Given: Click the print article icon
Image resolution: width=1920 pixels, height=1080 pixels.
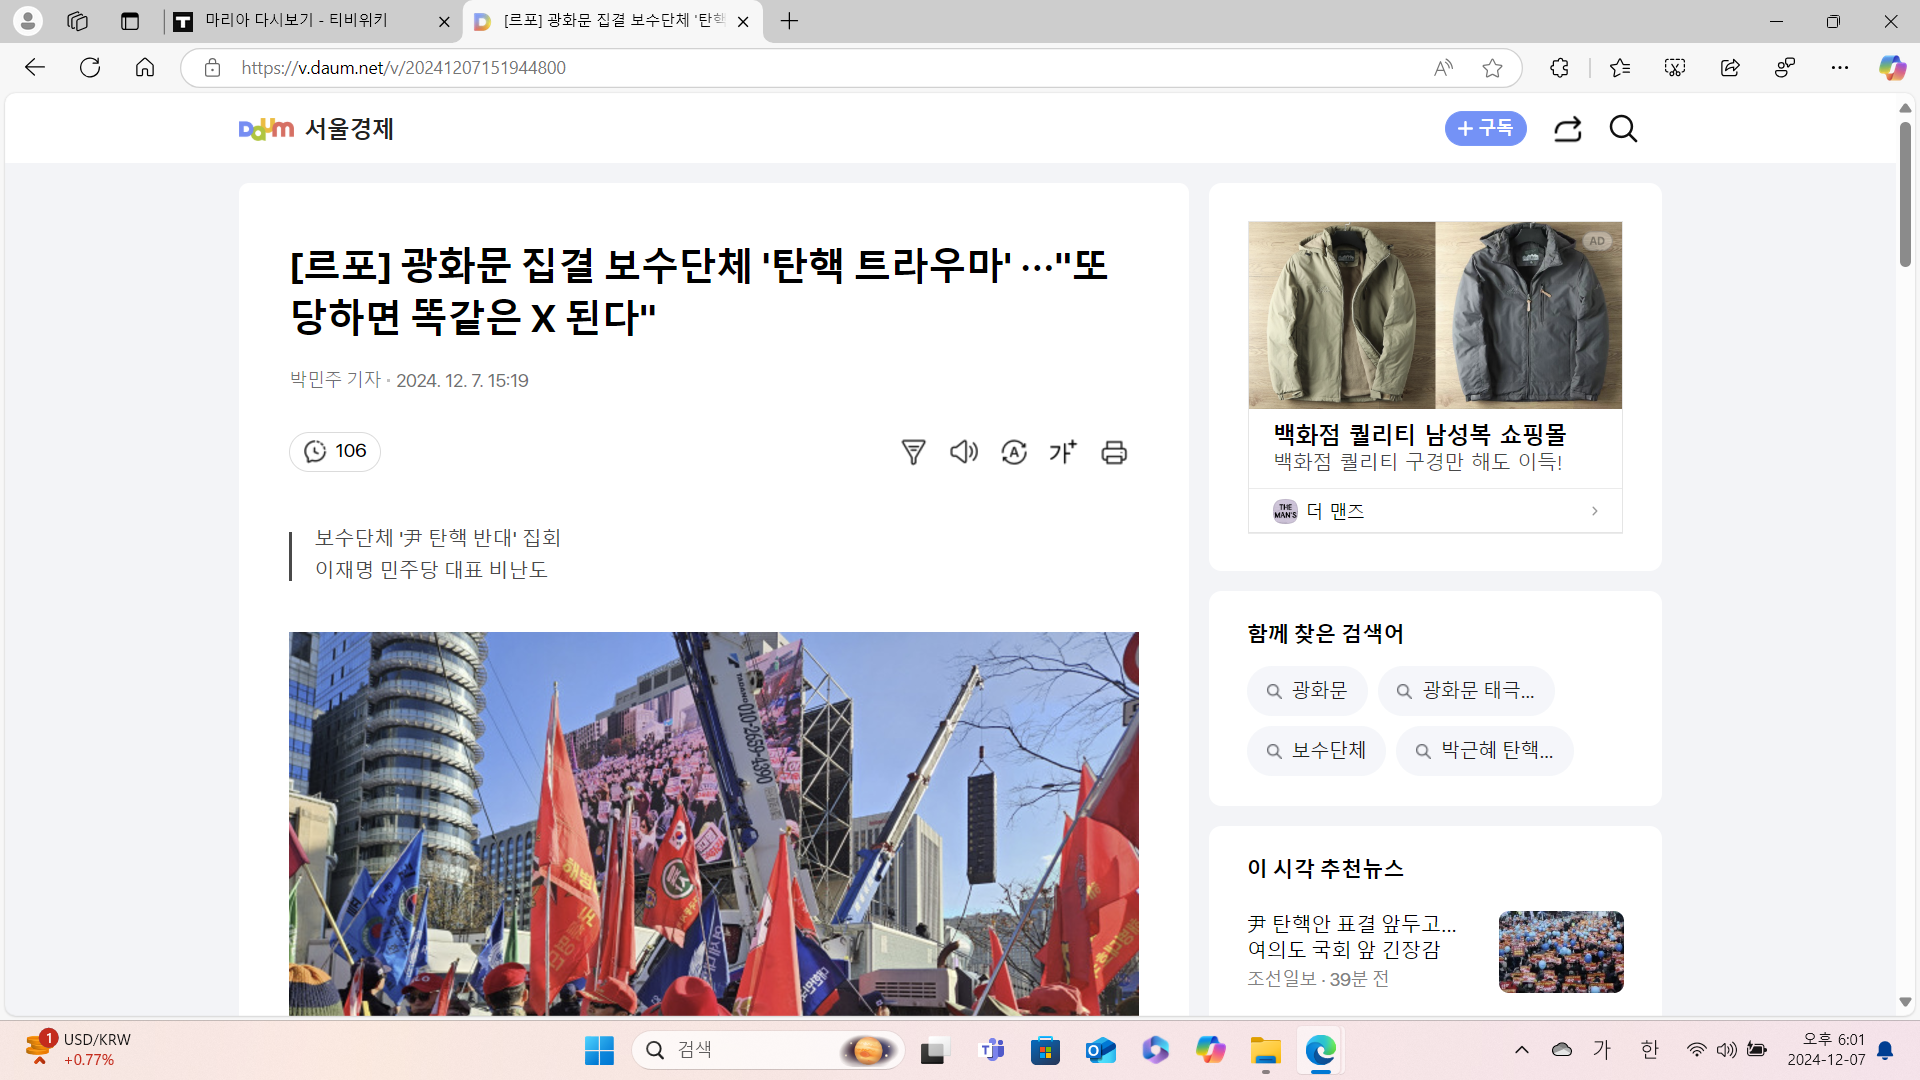Looking at the screenshot, I should click(1114, 452).
